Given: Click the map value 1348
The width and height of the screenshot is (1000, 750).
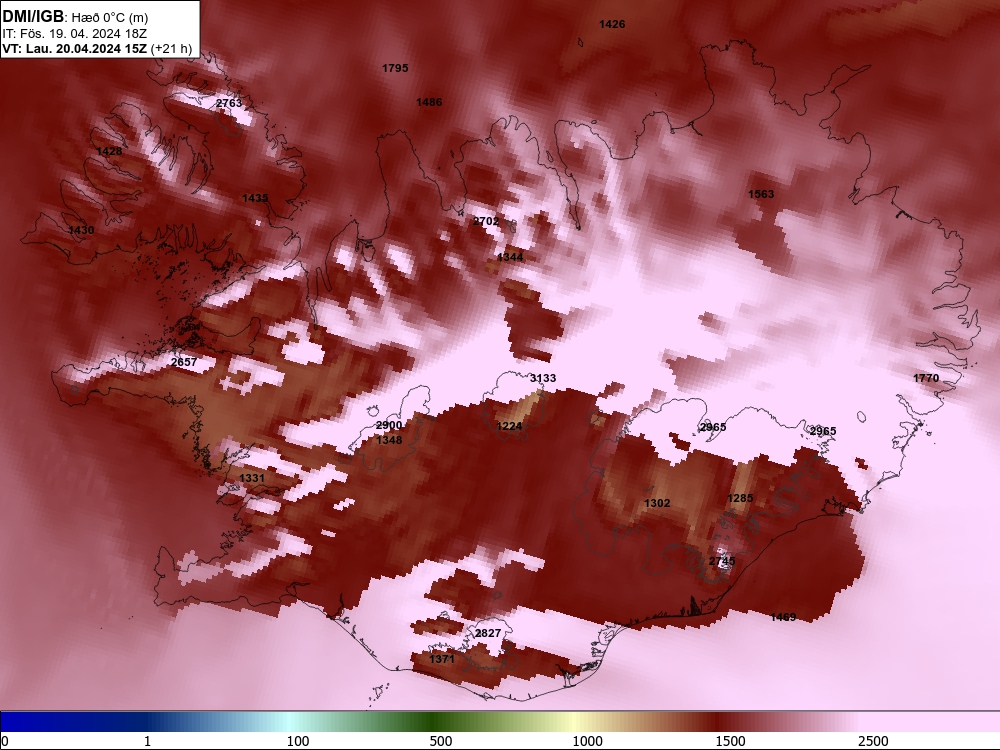Looking at the screenshot, I should [389, 440].
